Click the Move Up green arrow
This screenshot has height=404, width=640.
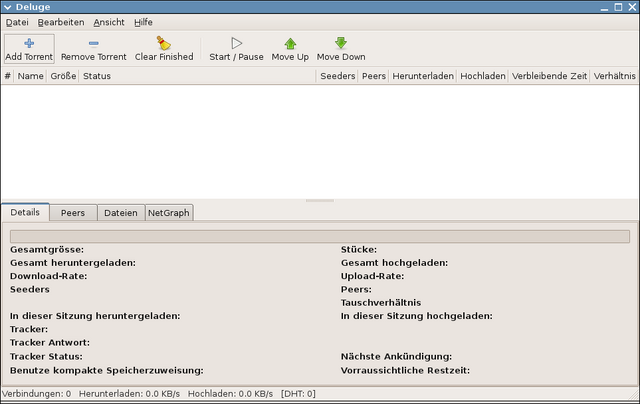pyautogui.click(x=290, y=43)
